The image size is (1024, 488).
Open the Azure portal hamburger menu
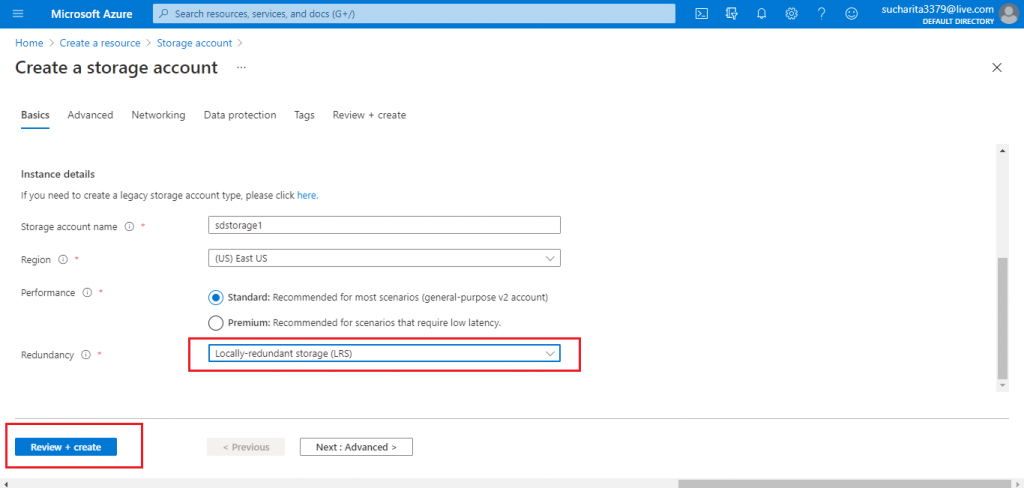18,14
